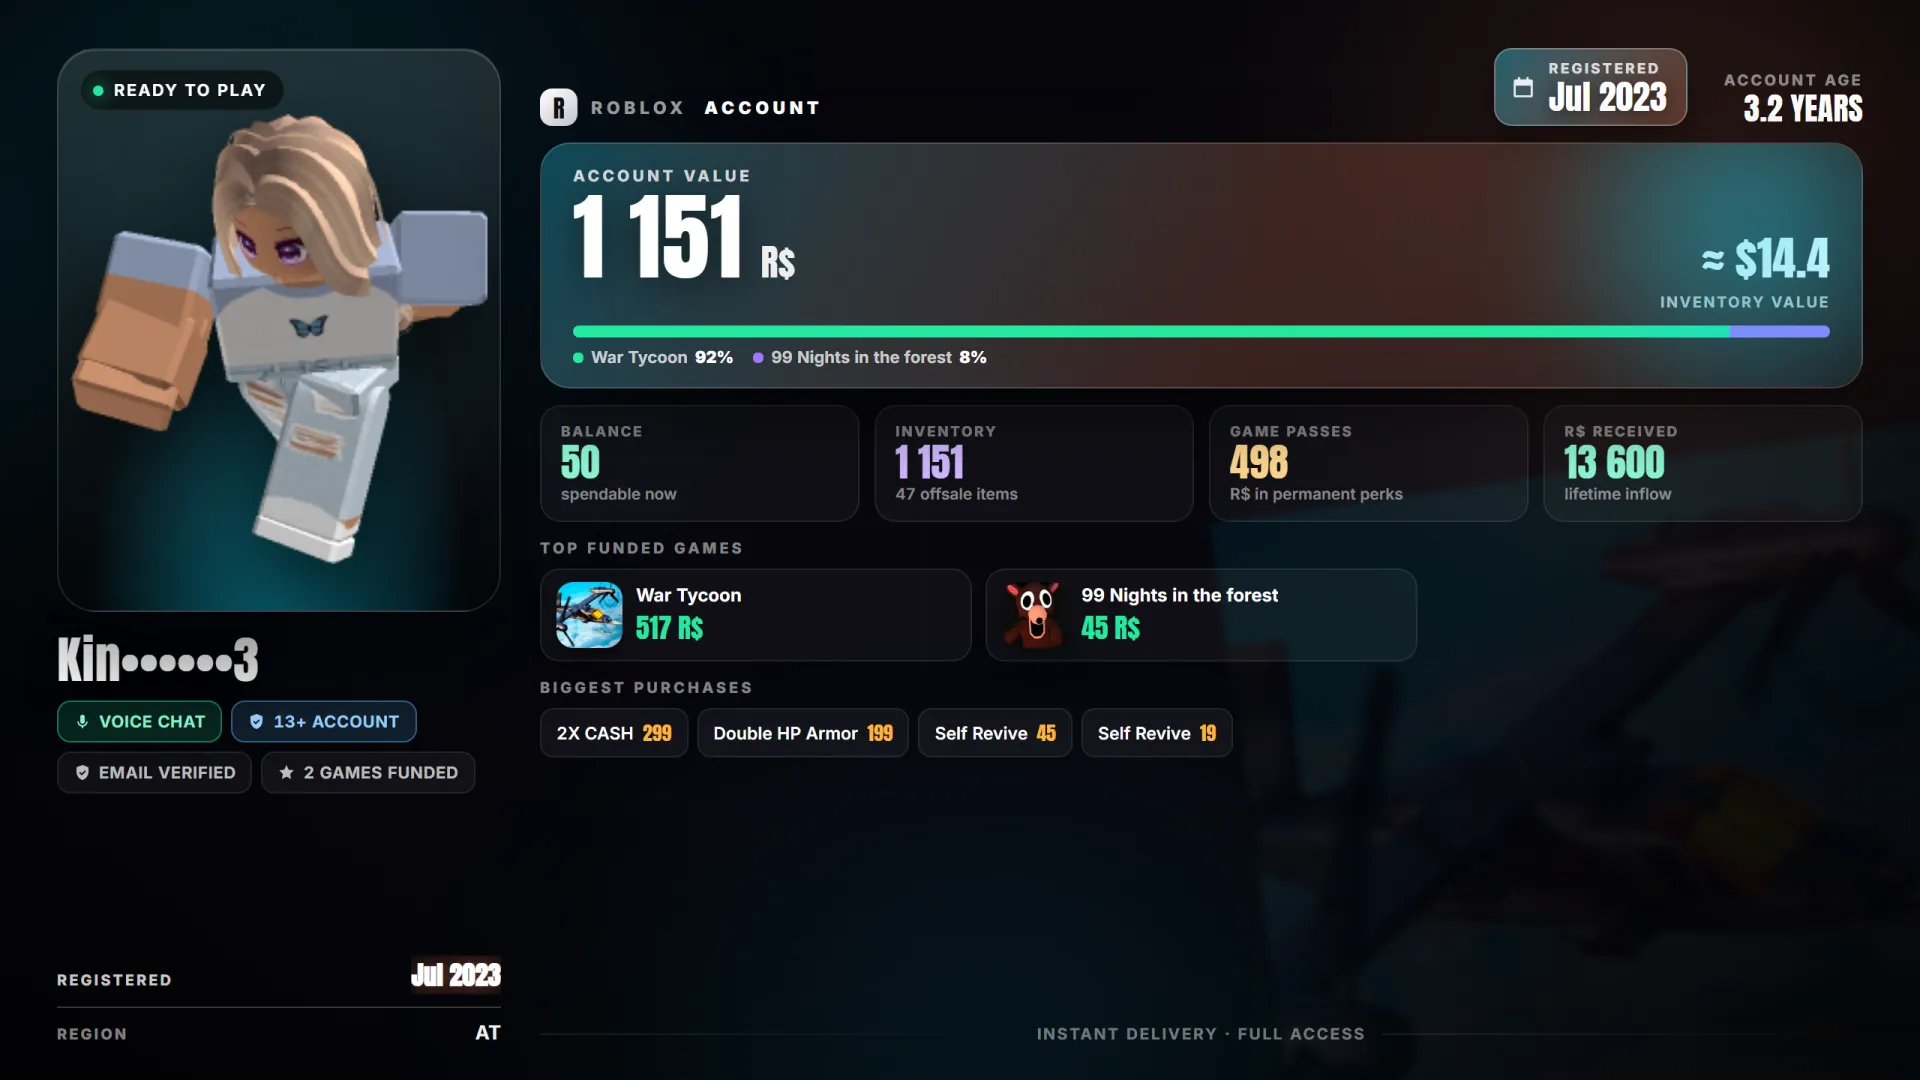Click the 2X CASH 299 purchase chip
Image resolution: width=1920 pixels, height=1080 pixels.
pos(614,733)
